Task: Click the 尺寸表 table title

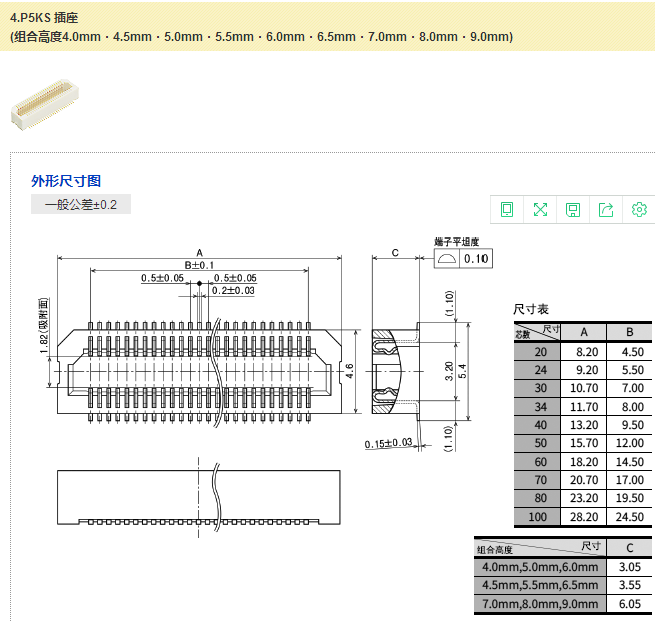Action: [x=531, y=309]
